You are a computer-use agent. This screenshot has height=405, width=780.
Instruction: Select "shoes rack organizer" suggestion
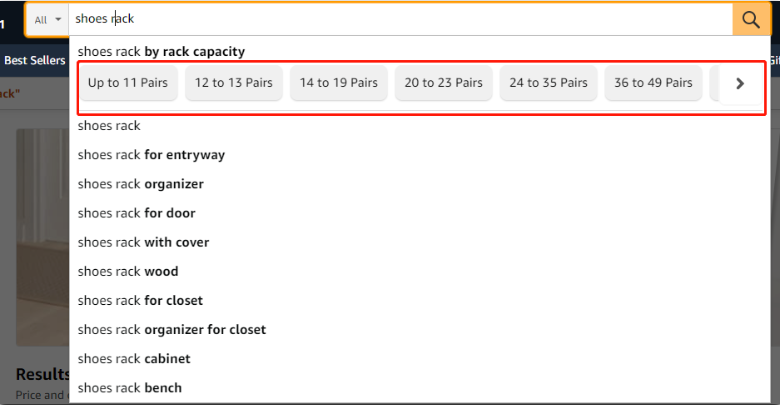(140, 184)
